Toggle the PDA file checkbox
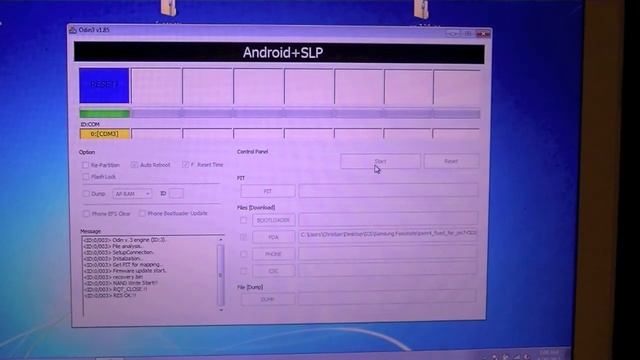The image size is (640, 360). point(243,237)
